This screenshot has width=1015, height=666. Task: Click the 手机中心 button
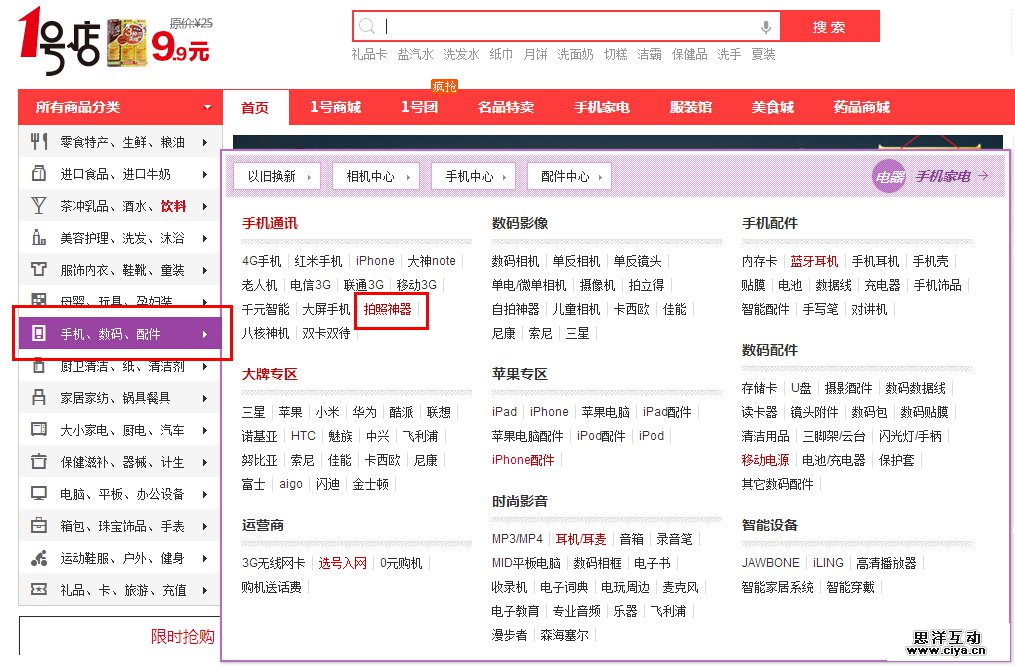coord(473,176)
